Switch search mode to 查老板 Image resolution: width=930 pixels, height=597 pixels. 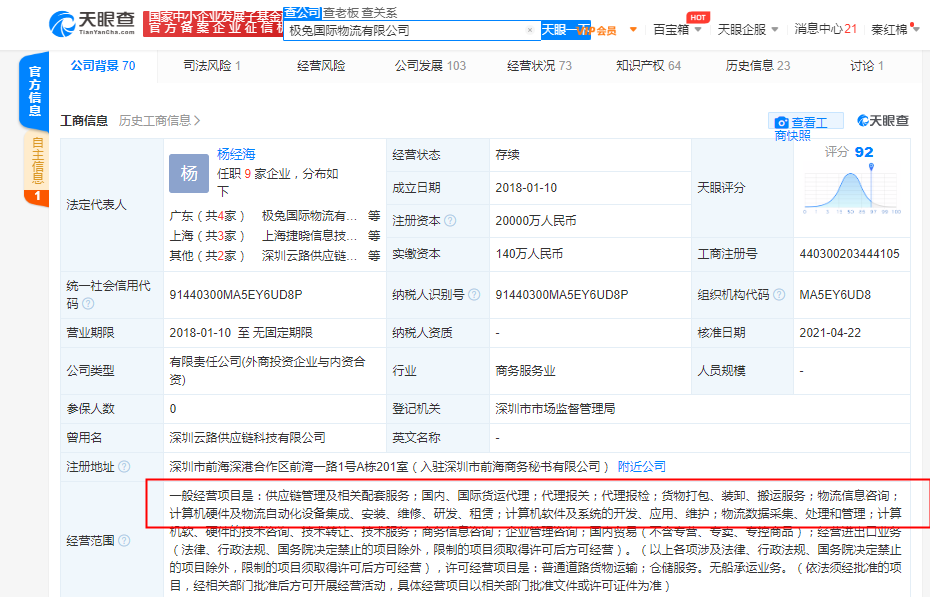coord(339,12)
